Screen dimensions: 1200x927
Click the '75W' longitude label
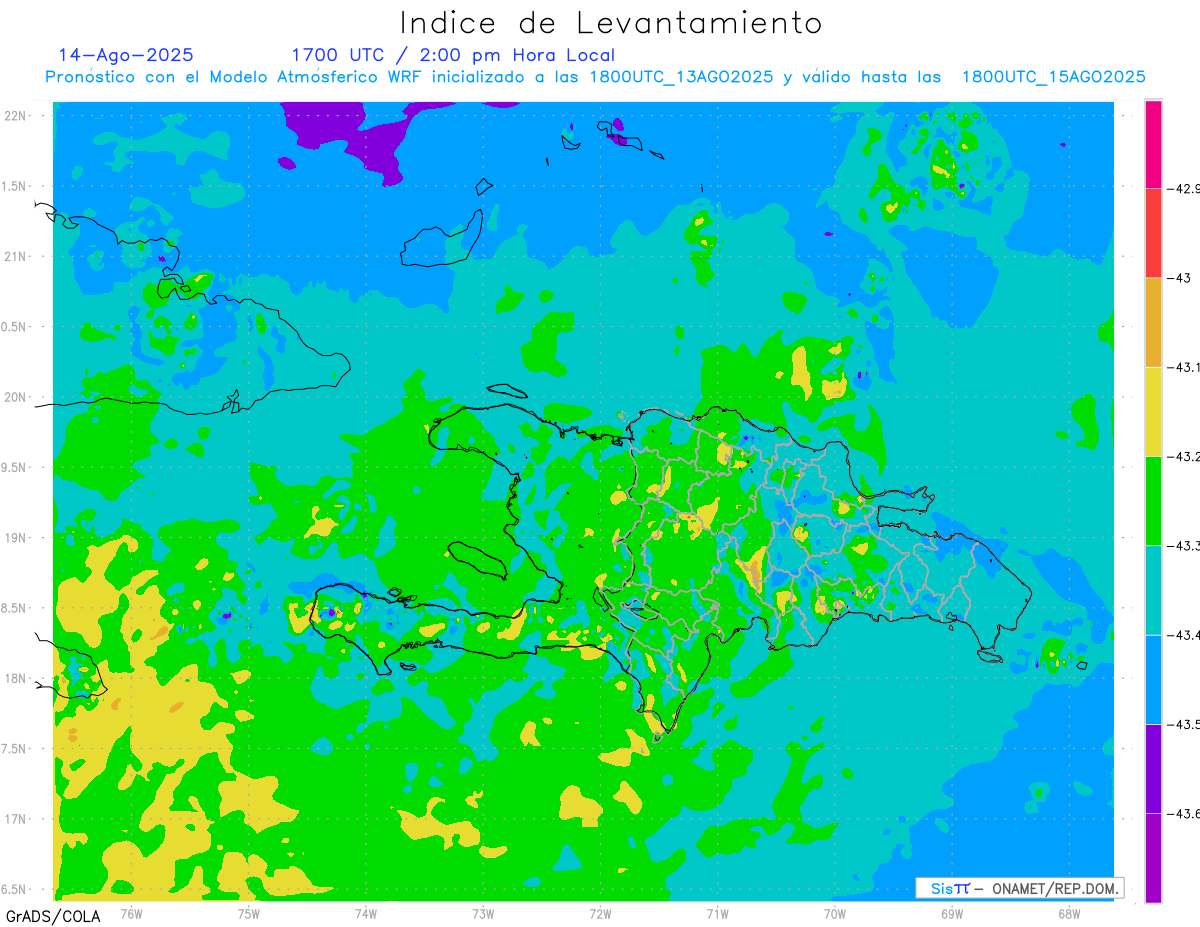249,913
